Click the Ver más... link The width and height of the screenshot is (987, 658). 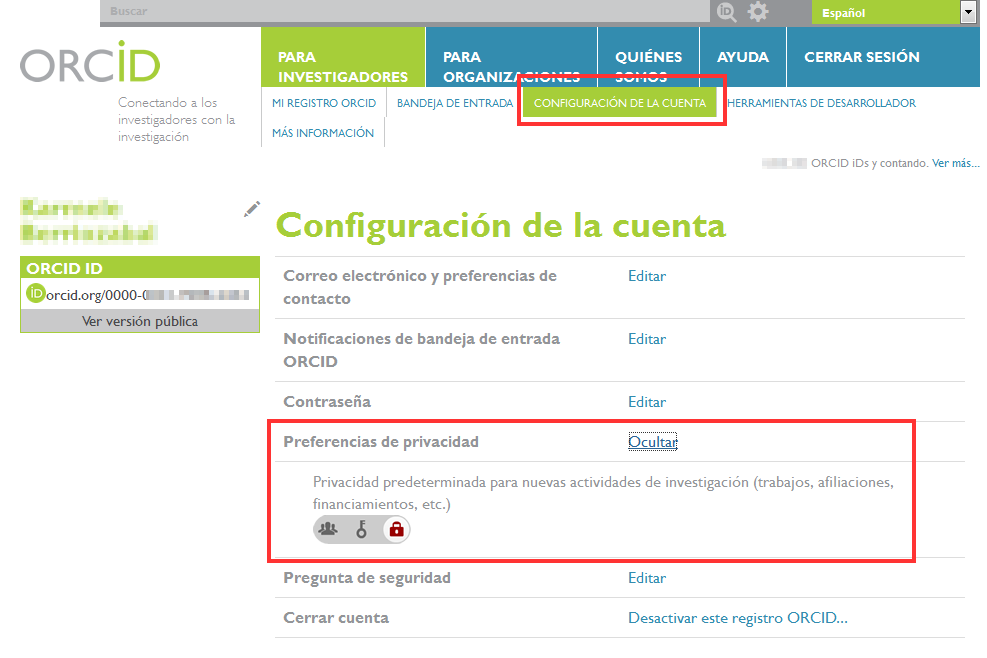click(x=956, y=163)
